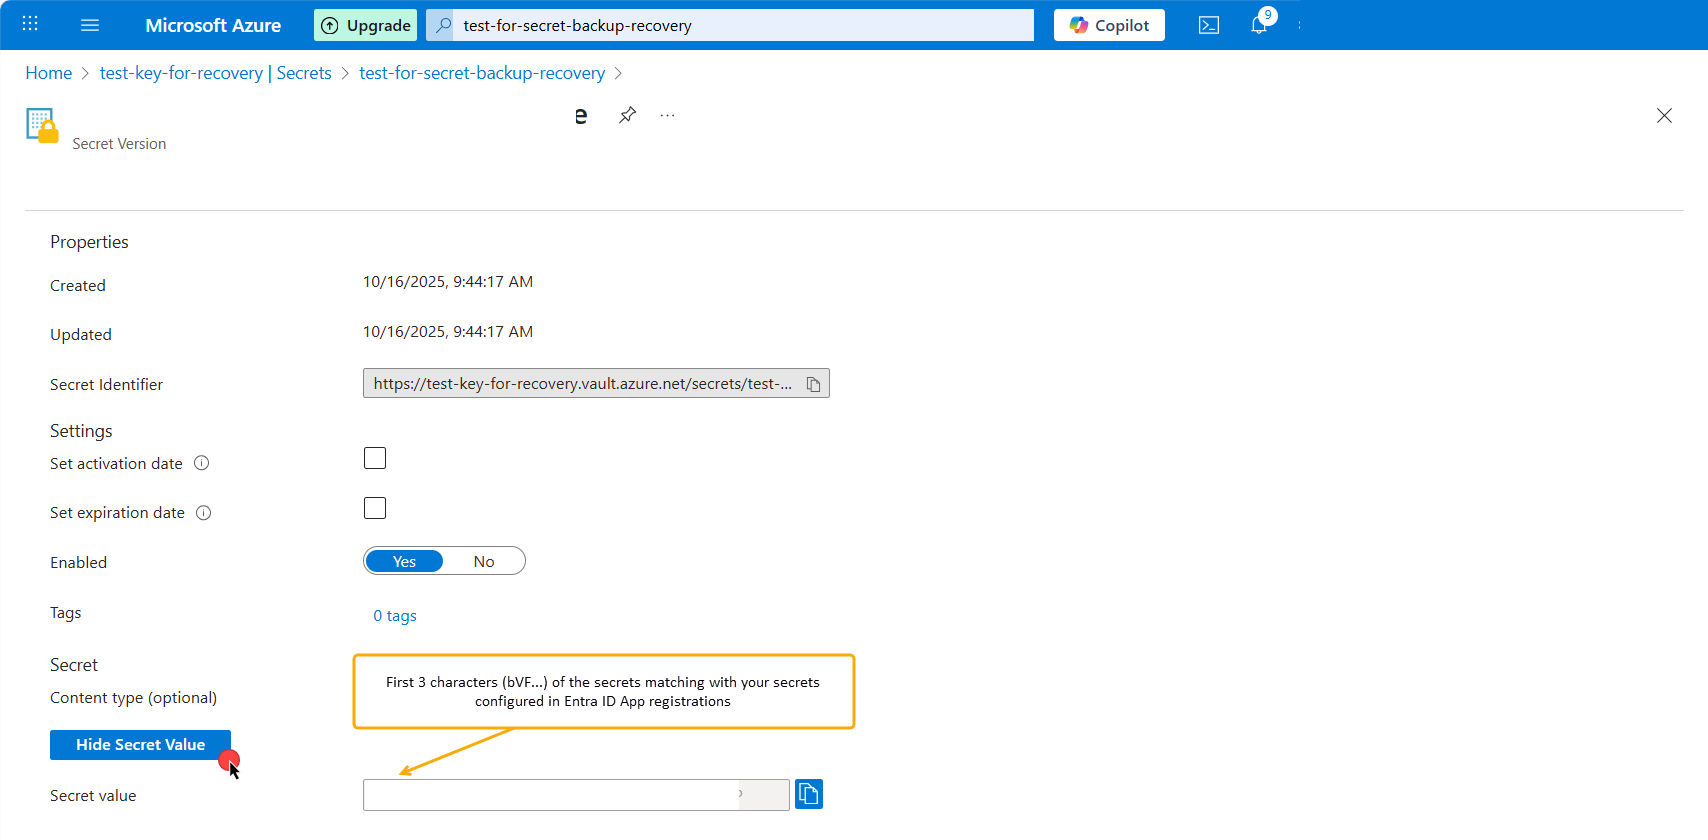The height and width of the screenshot is (840, 1708).
Task: Set Enabled to Yes
Action: pos(404,561)
